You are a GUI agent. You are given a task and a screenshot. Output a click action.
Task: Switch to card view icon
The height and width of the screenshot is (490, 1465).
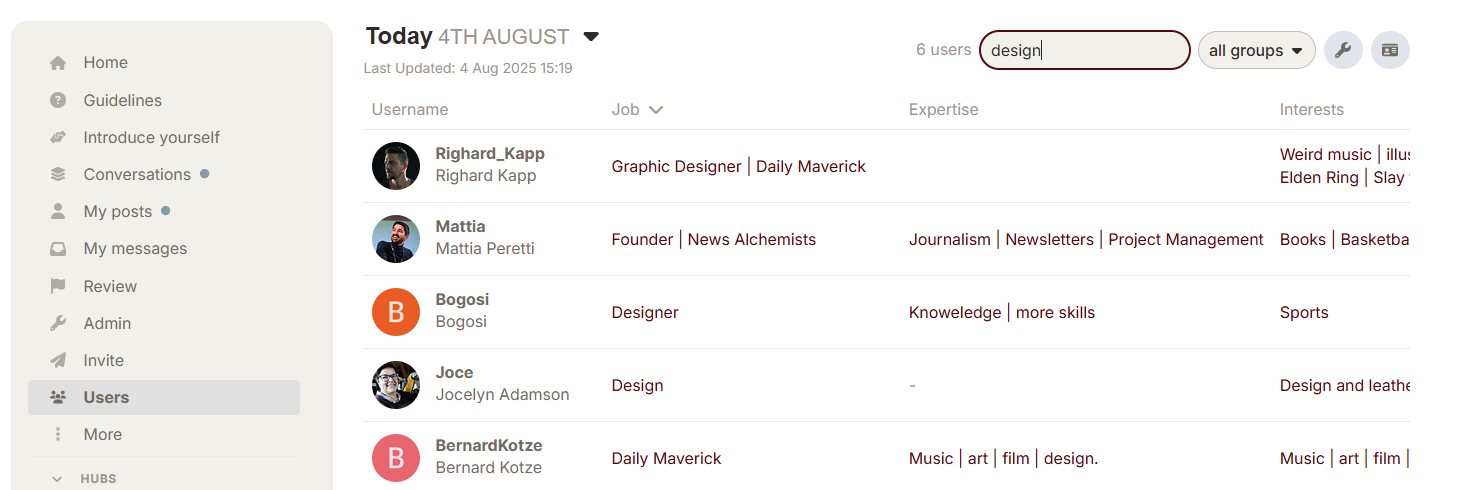(x=1390, y=50)
